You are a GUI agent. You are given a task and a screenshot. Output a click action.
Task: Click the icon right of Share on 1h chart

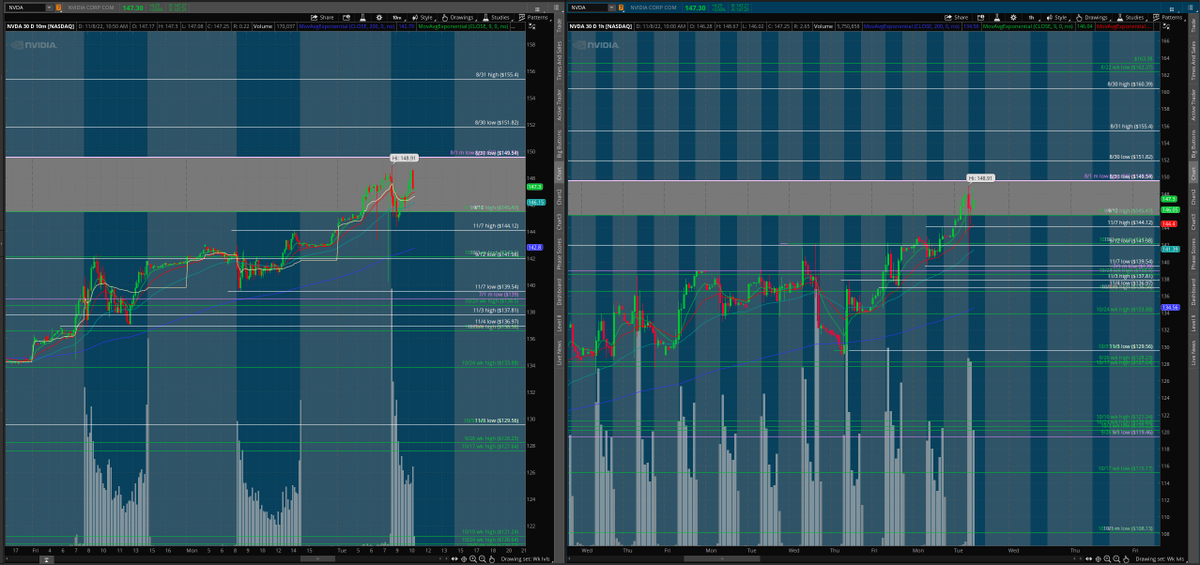981,18
